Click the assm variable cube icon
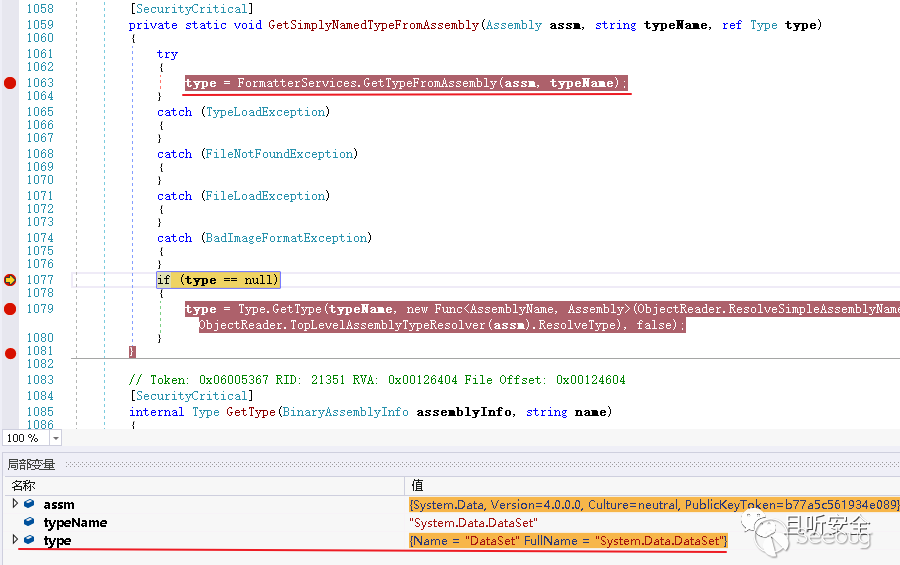 click(30, 504)
